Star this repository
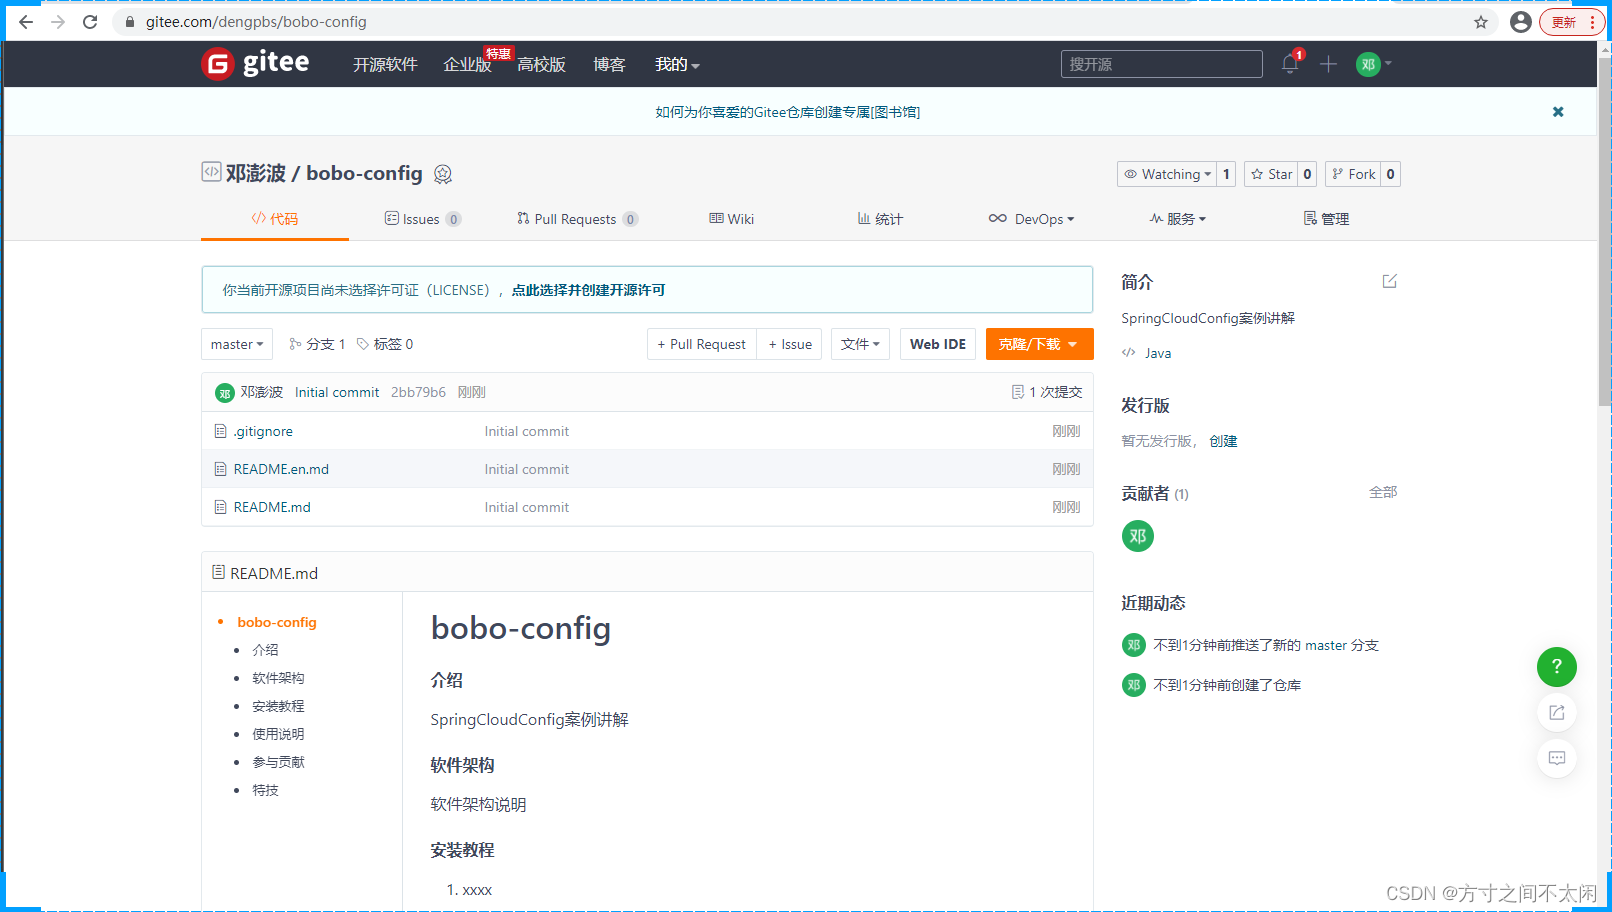The image size is (1612, 912). [1271, 174]
